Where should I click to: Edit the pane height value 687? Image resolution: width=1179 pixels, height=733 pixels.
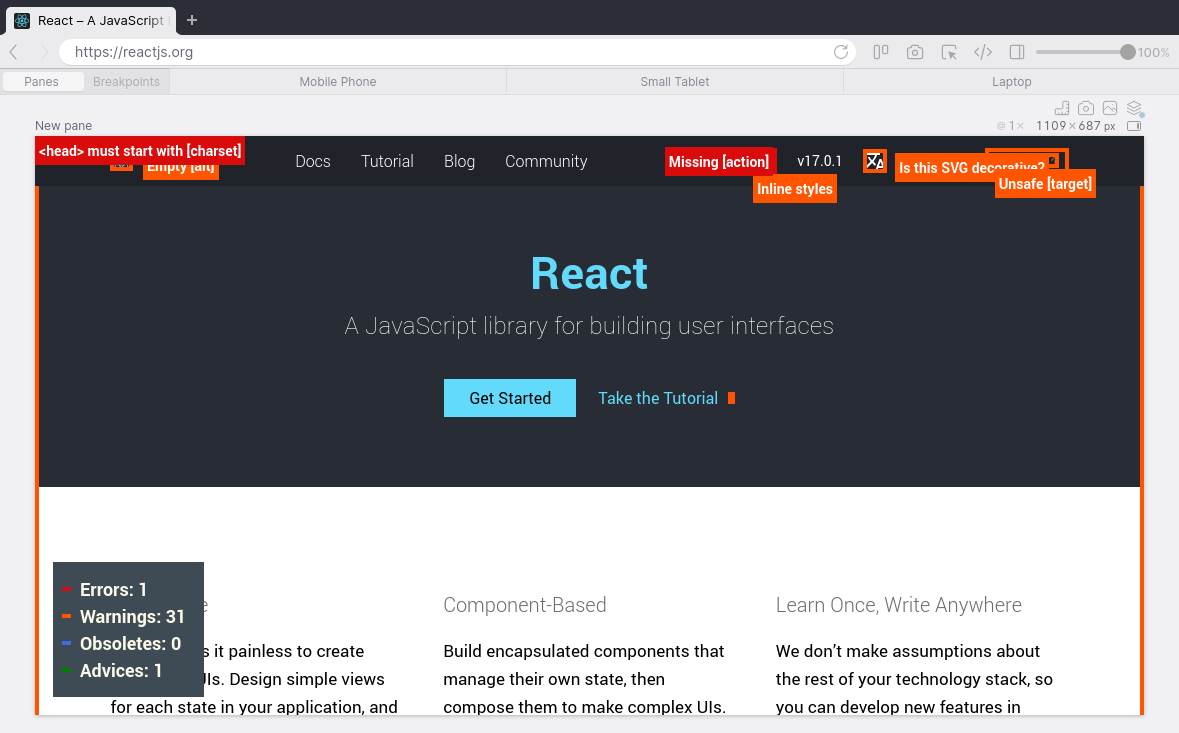pos(1089,126)
